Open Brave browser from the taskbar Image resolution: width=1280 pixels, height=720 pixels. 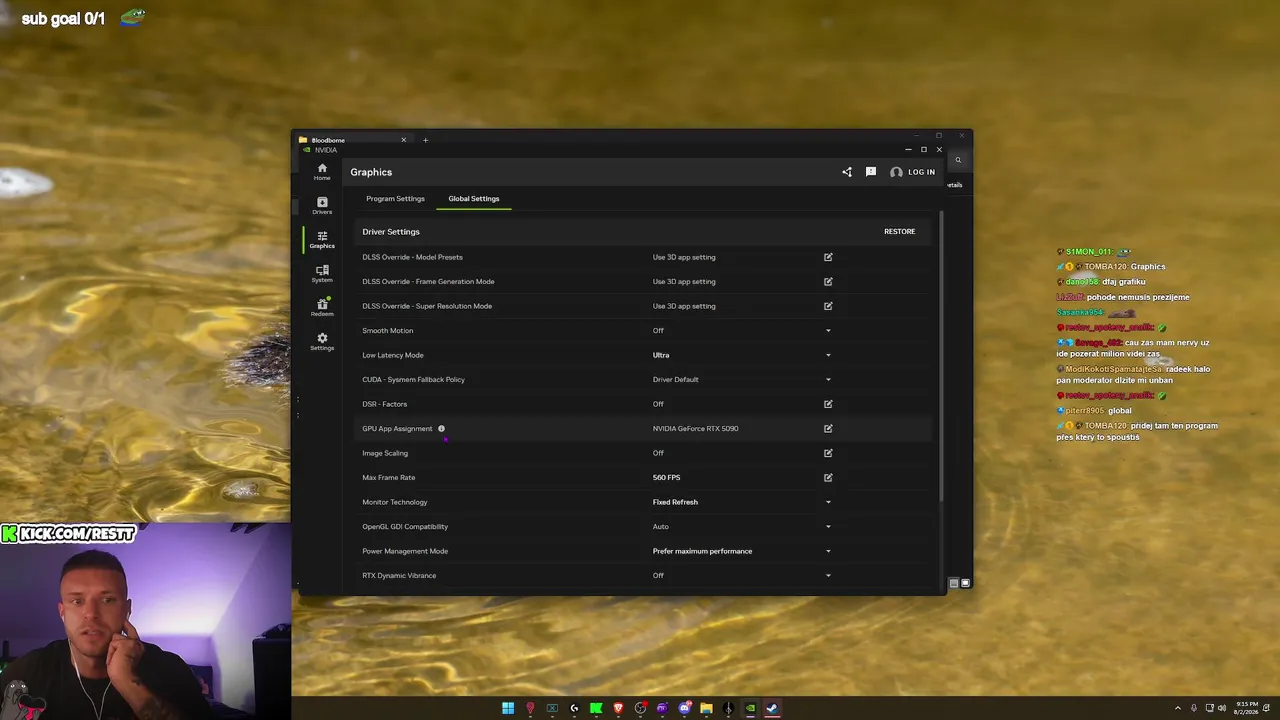(618, 708)
